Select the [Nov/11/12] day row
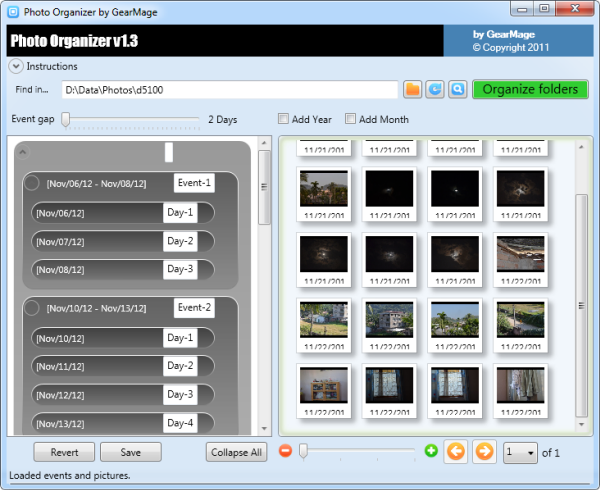 click(x=122, y=366)
